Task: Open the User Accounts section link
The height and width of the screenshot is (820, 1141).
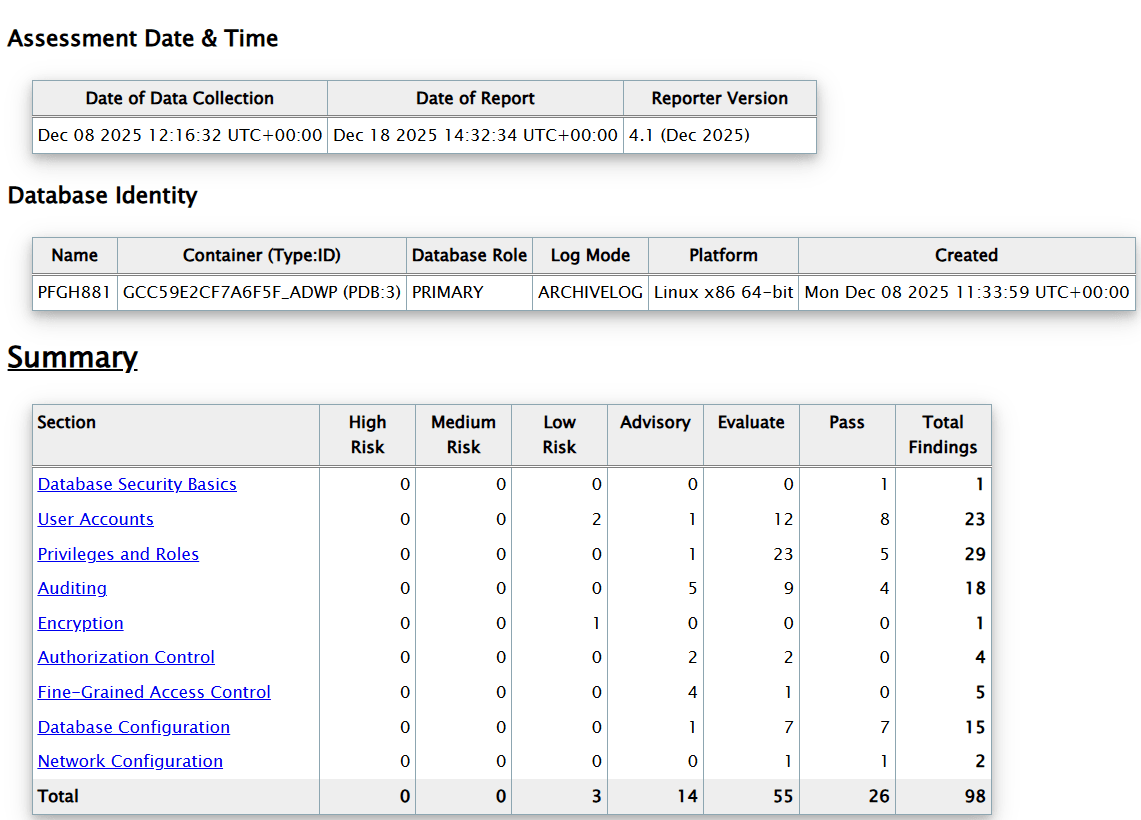Action: pyautogui.click(x=95, y=519)
